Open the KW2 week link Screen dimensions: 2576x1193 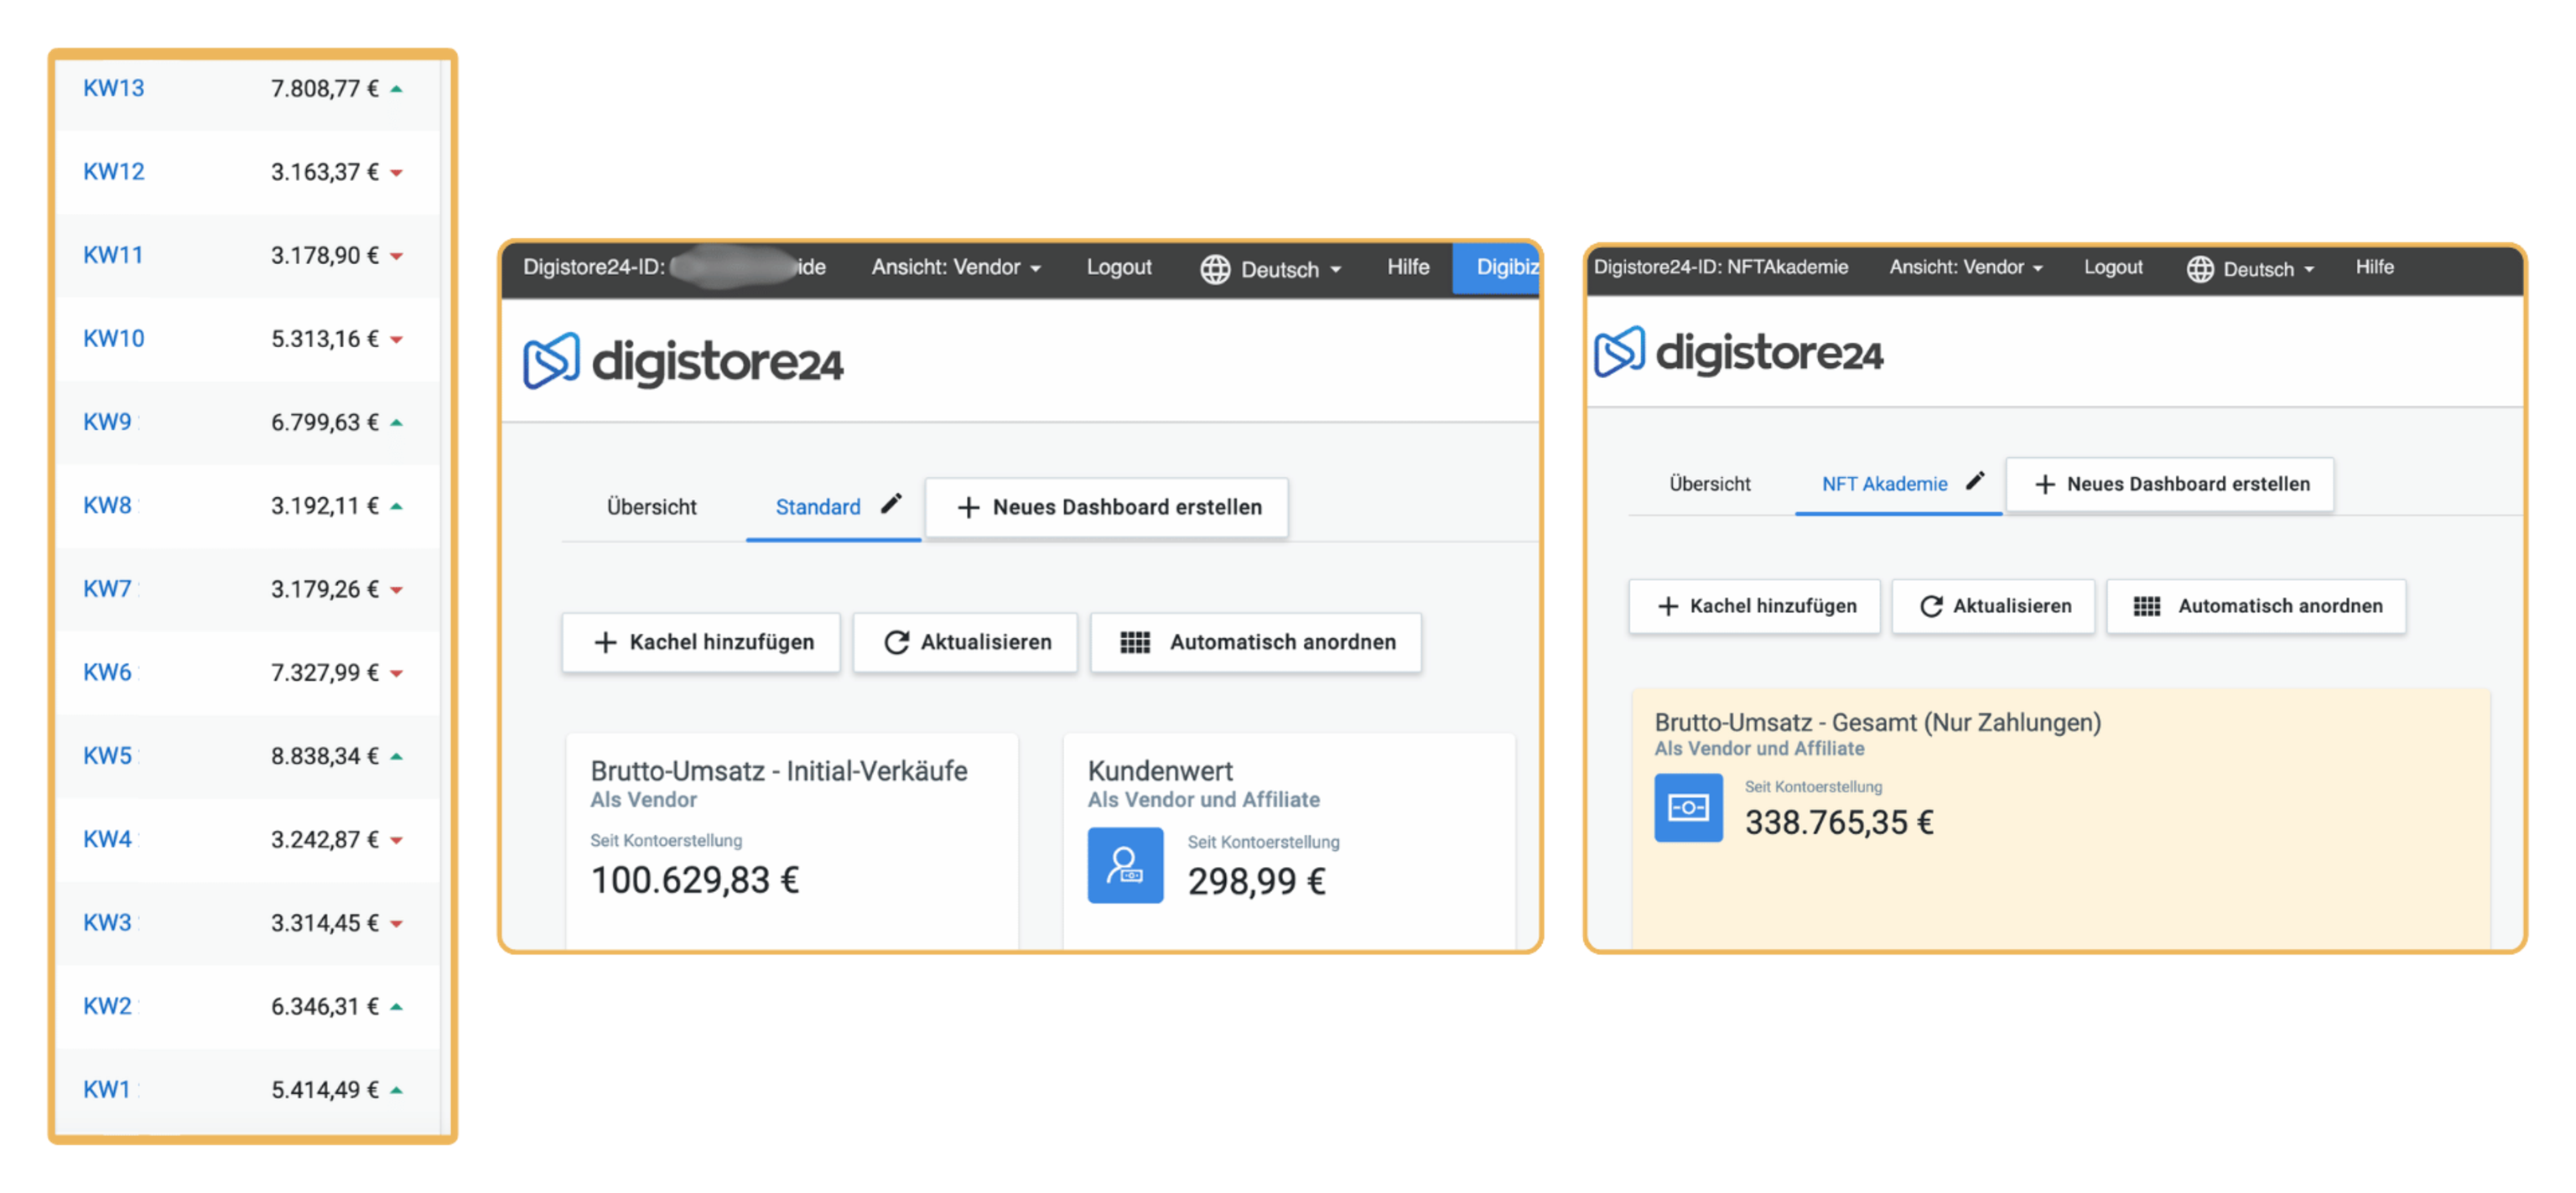point(107,1006)
